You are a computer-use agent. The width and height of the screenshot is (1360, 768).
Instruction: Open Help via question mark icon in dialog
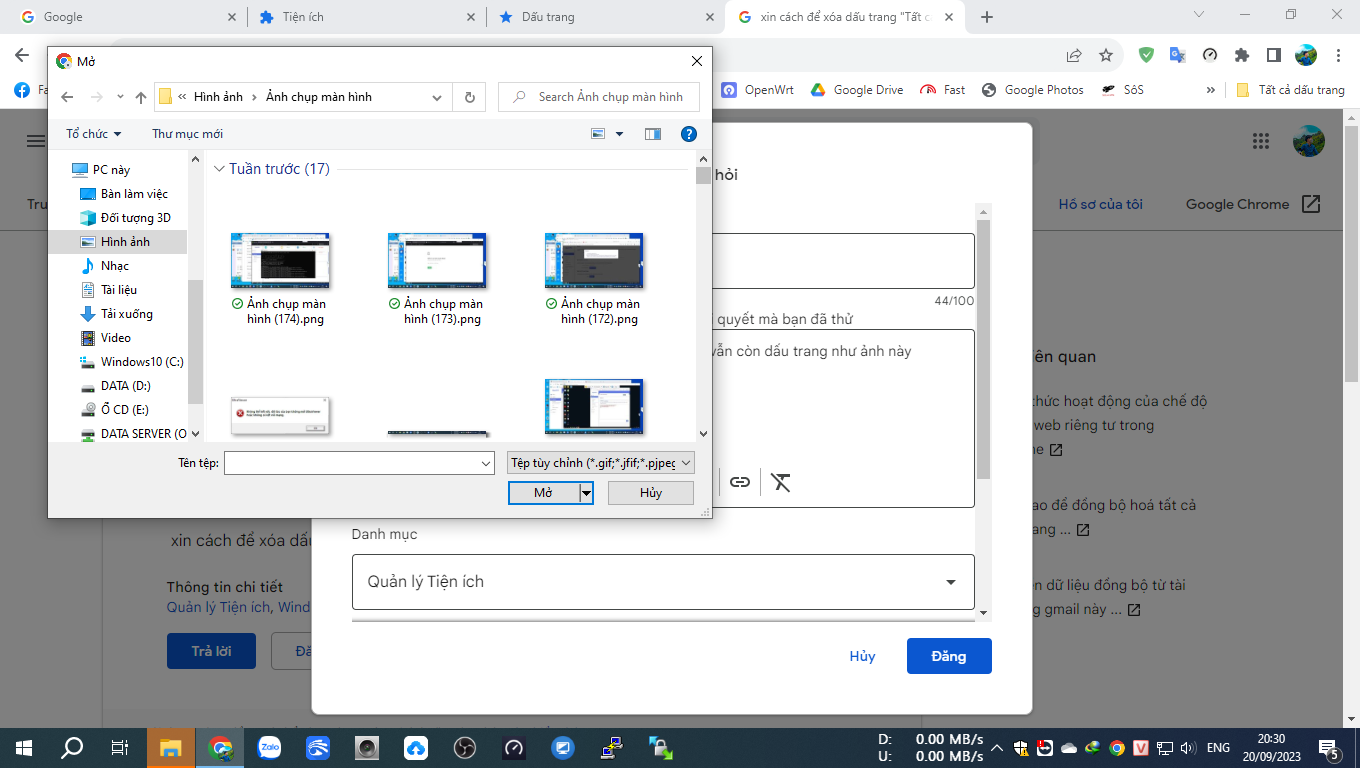(x=688, y=133)
